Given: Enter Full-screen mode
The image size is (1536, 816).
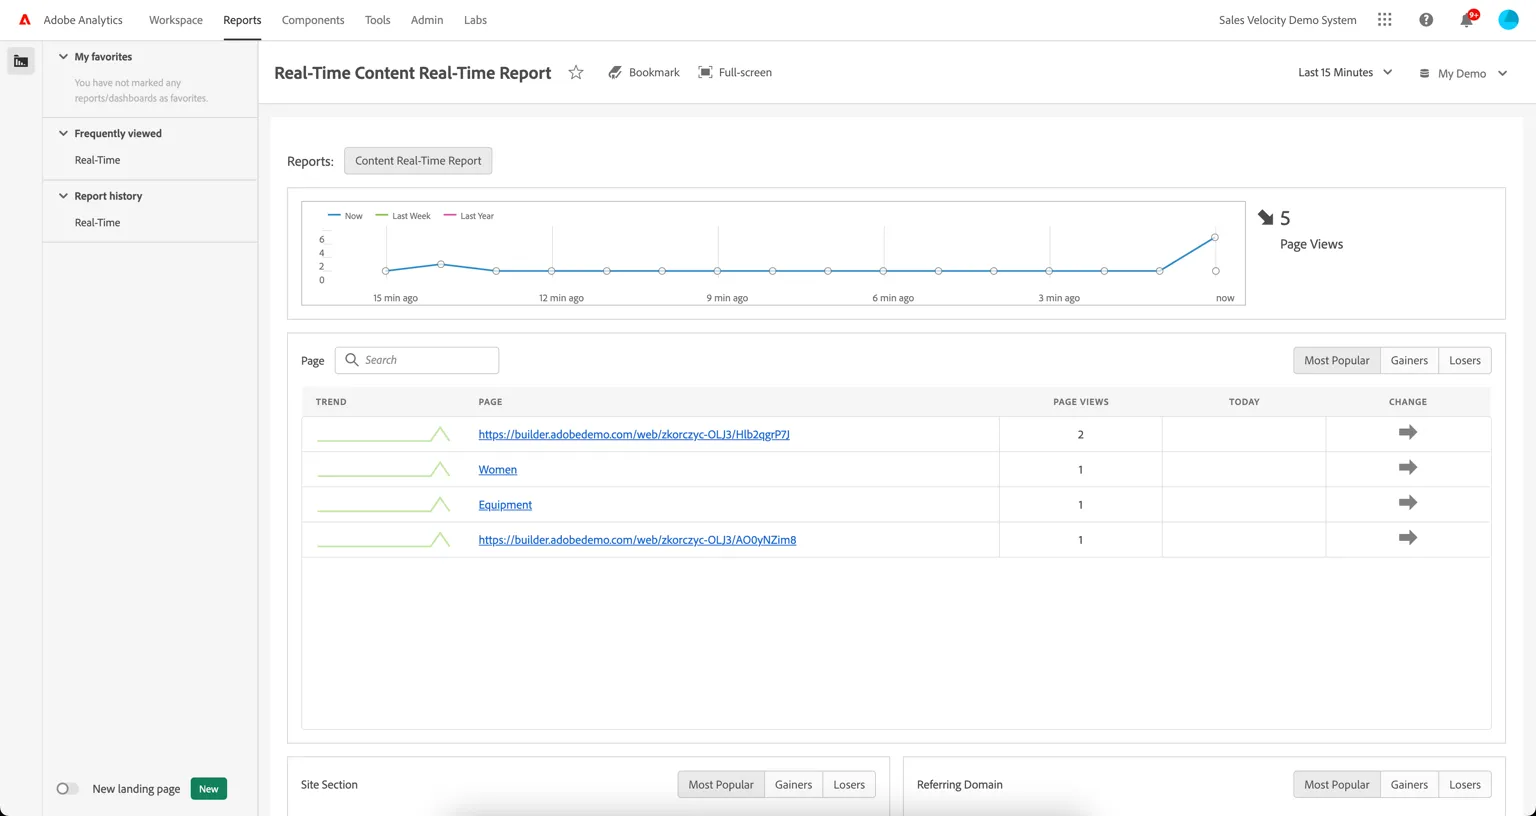Looking at the screenshot, I should point(735,72).
